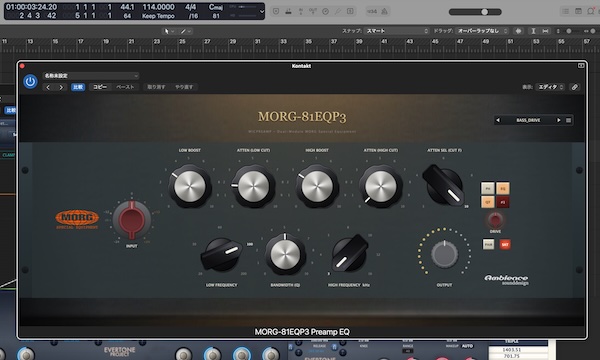Click the コピー copy button

click(x=100, y=87)
